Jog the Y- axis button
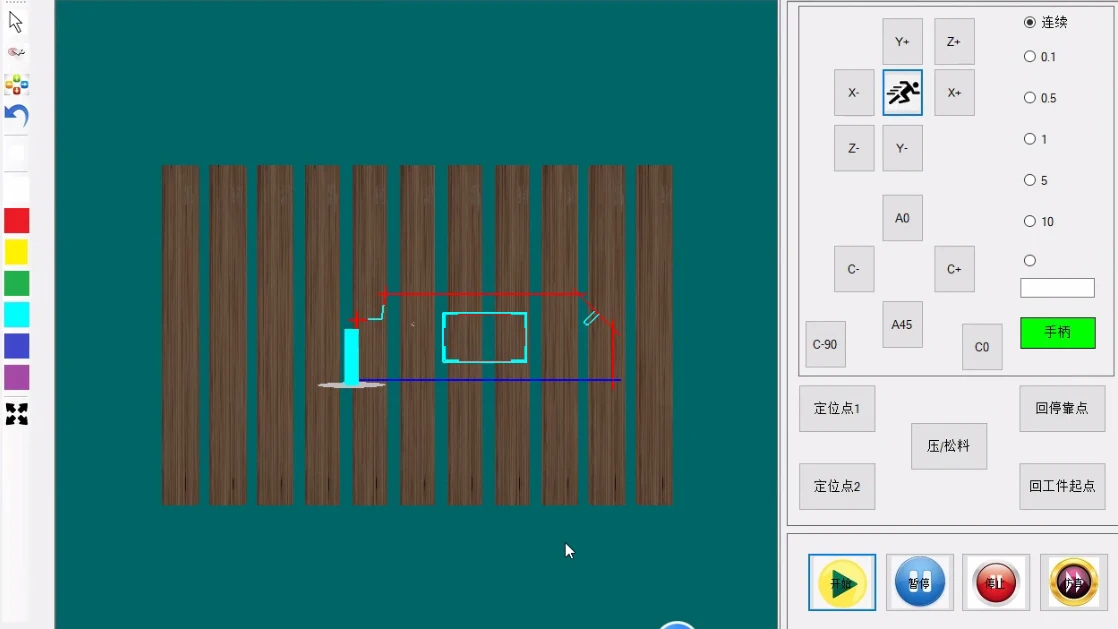This screenshot has height=629, width=1118. click(902, 148)
